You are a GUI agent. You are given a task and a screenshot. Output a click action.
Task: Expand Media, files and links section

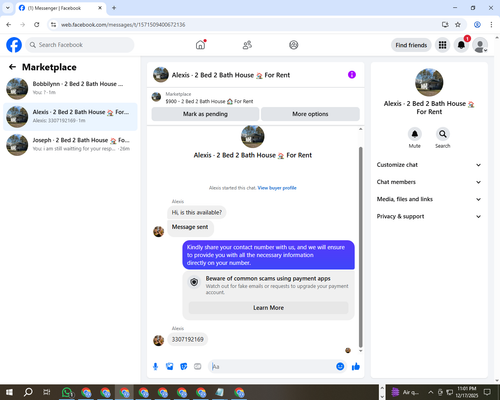(x=429, y=199)
